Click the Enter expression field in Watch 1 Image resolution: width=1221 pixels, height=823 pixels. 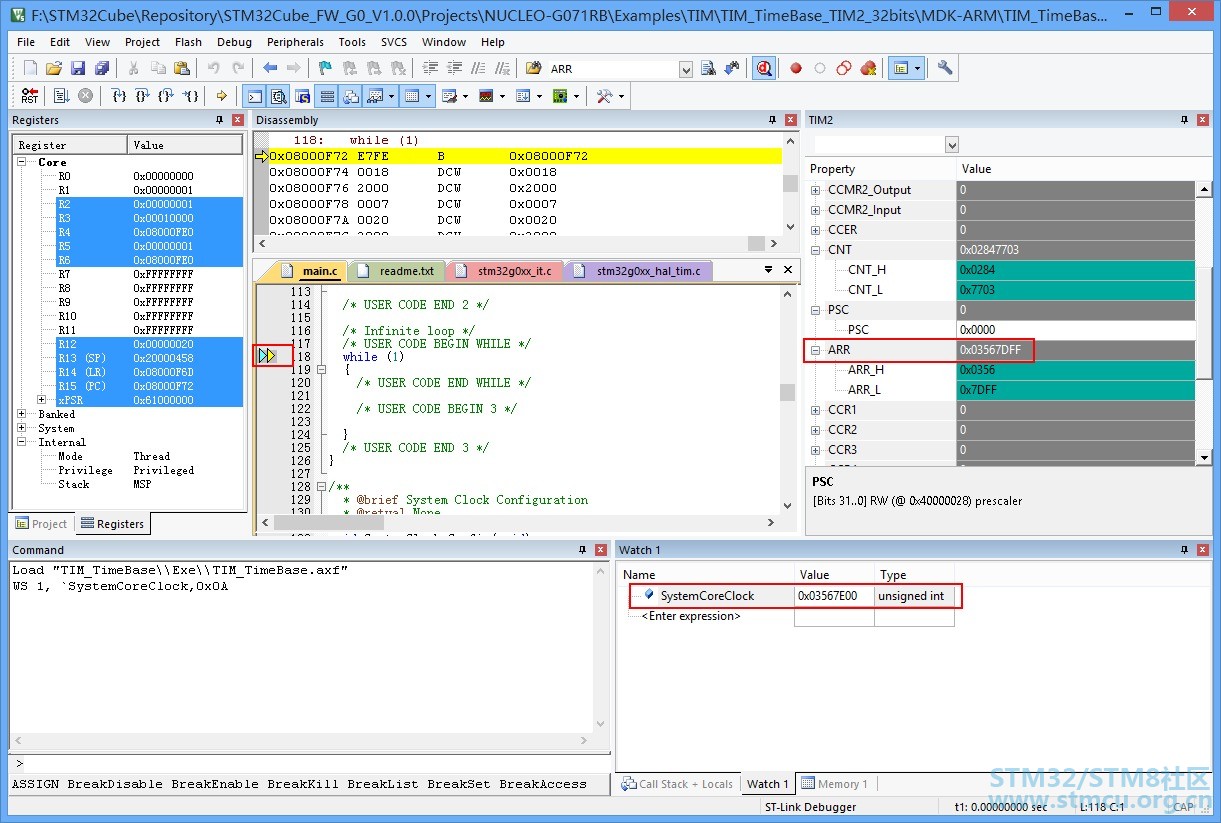[690, 616]
